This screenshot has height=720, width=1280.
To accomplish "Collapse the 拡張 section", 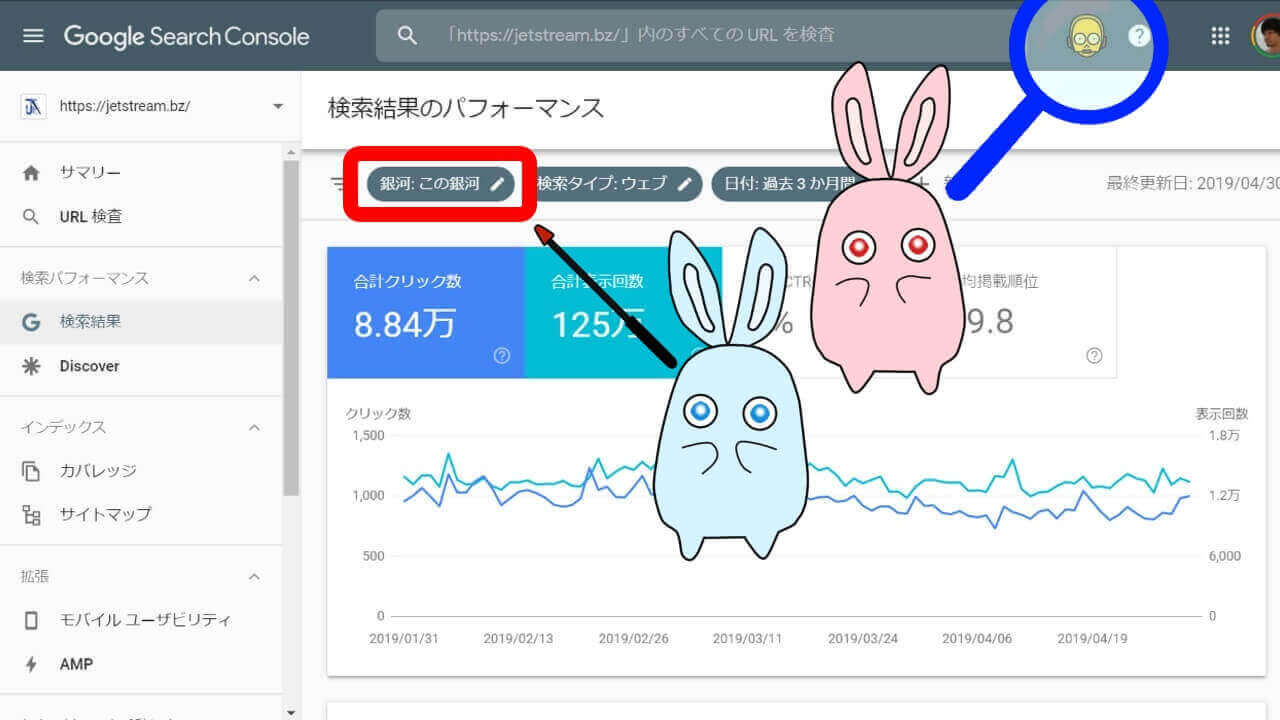I will [x=254, y=577].
